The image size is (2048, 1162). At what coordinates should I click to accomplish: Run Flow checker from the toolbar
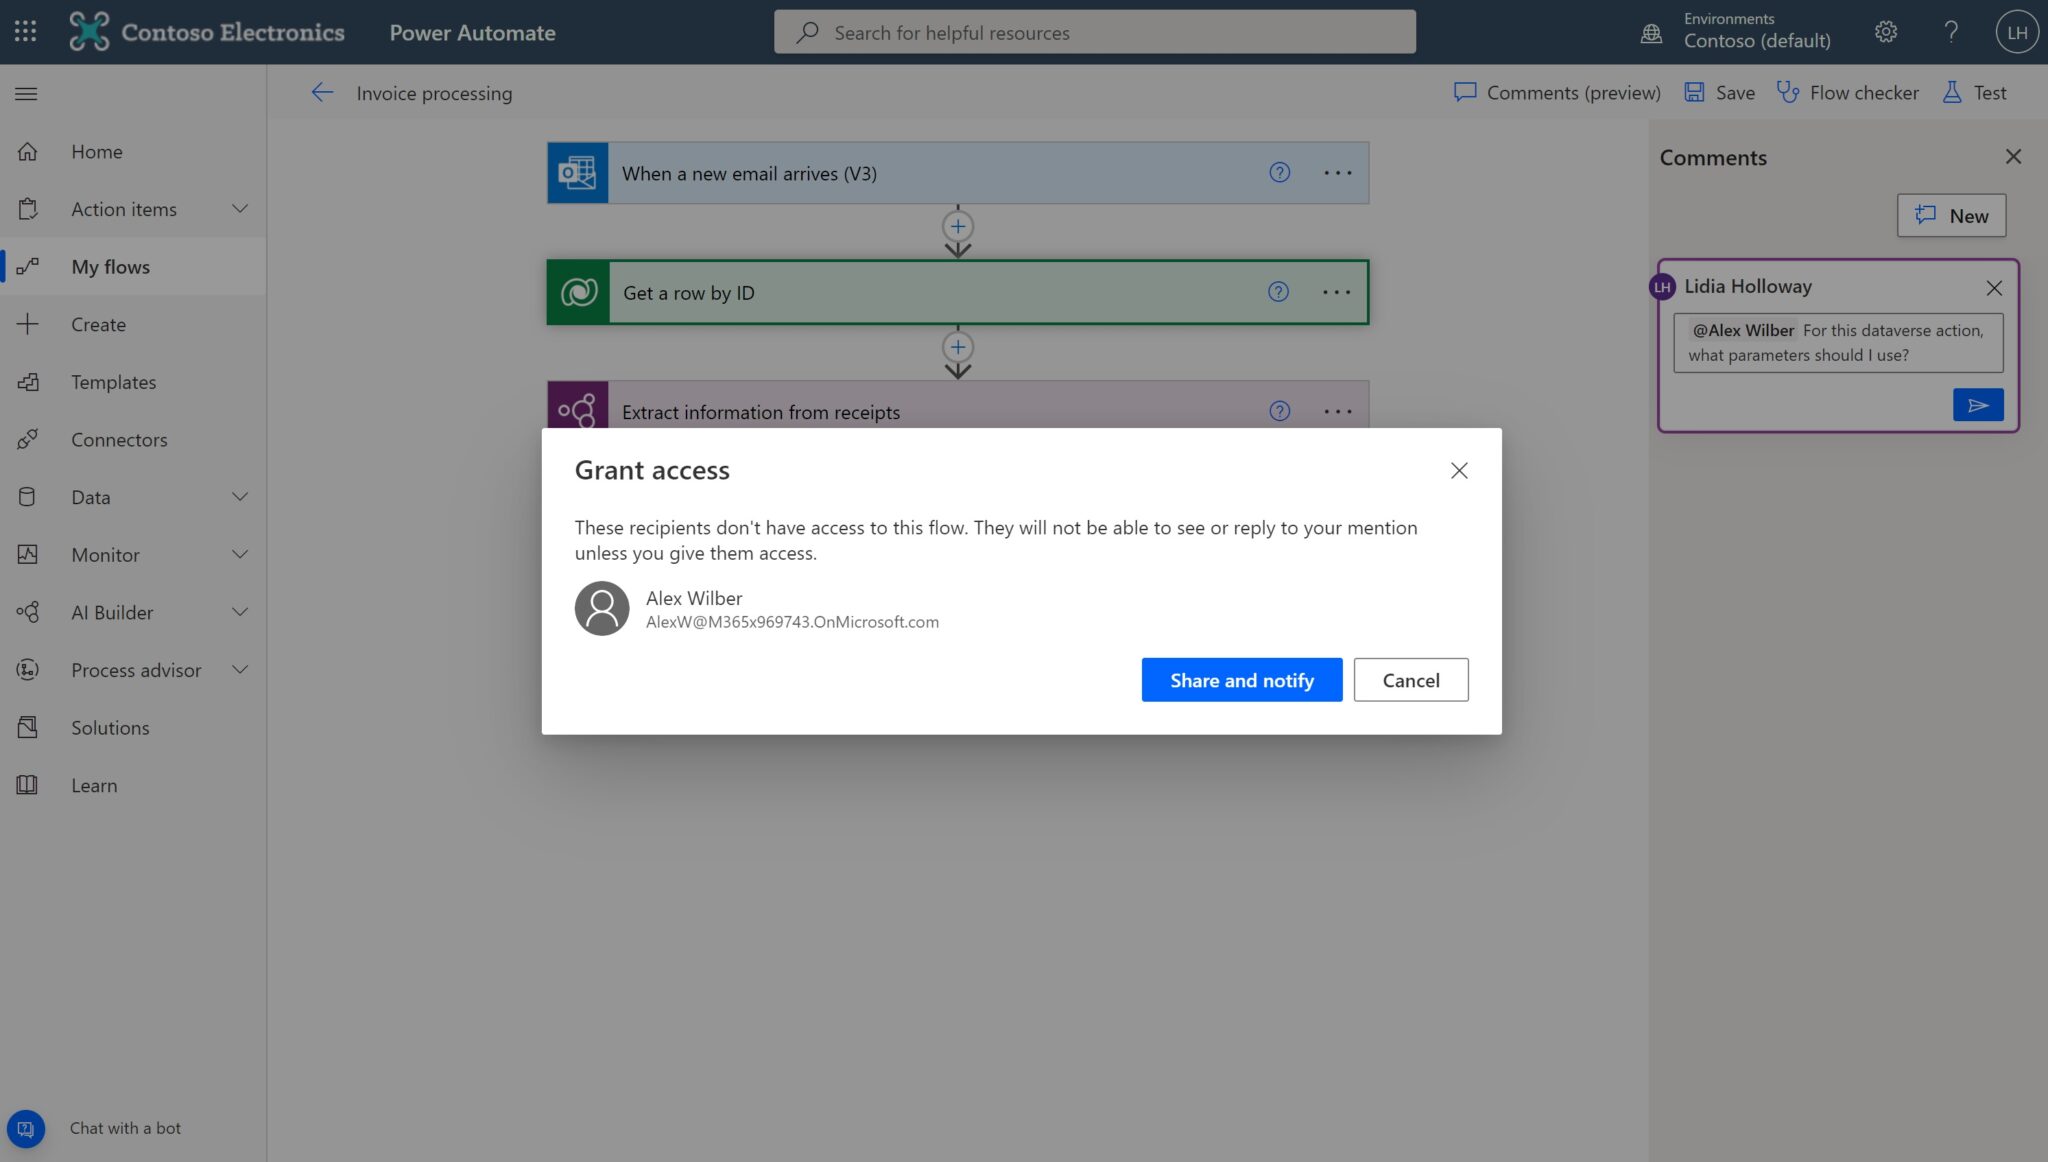click(1847, 92)
